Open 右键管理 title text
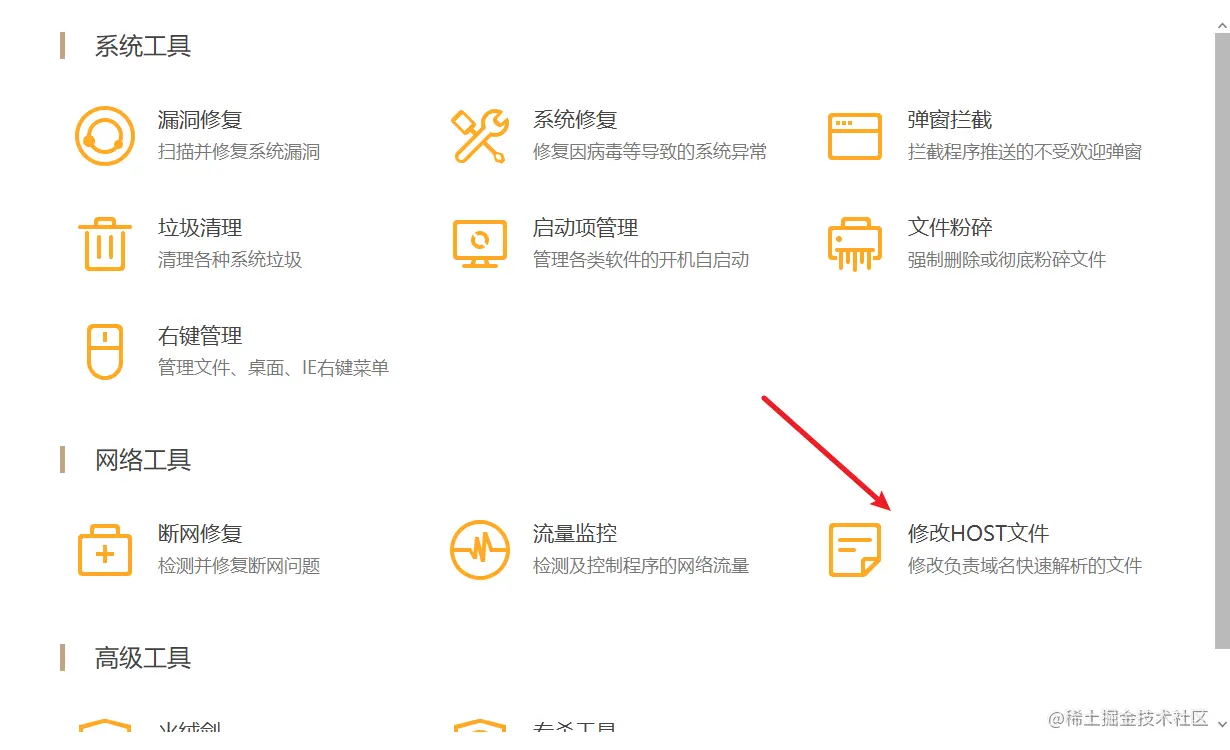The image size is (1230, 750). (200, 336)
